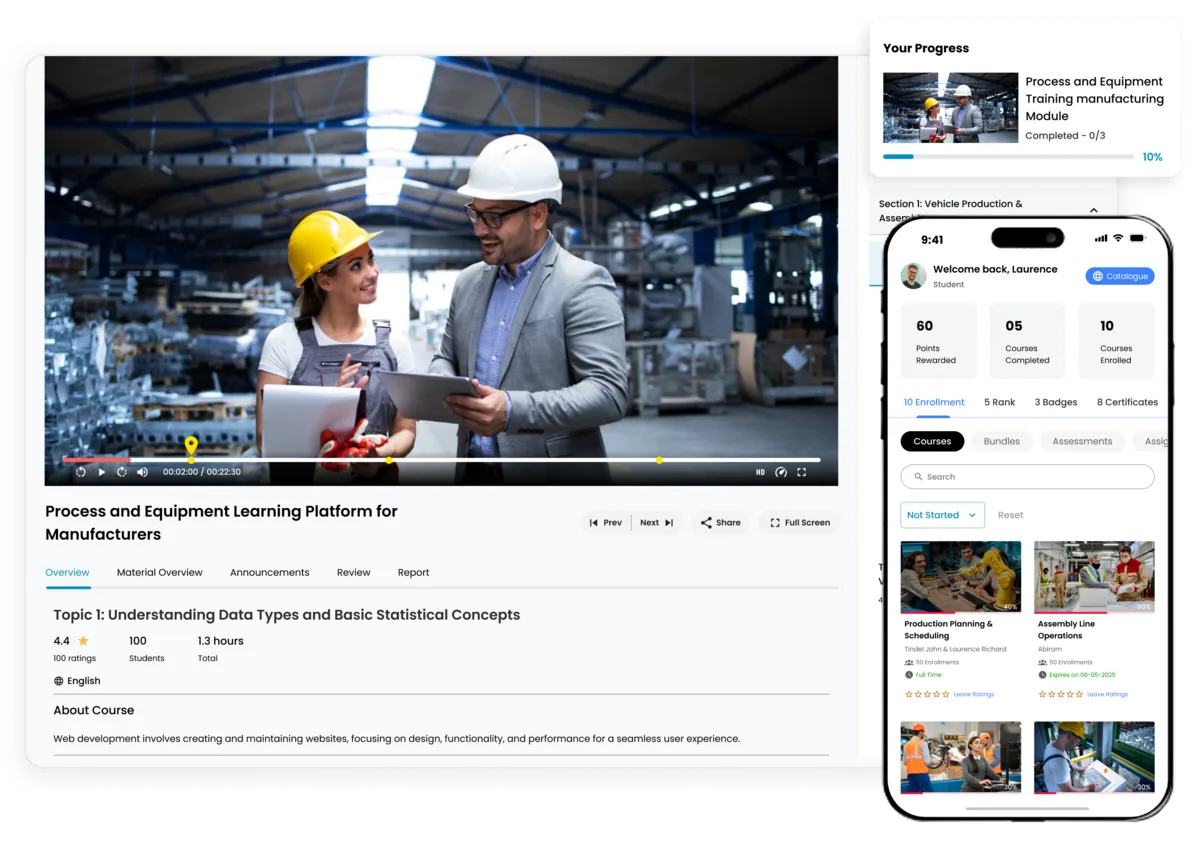The height and width of the screenshot is (842, 1200).
Task: Expand the 8 Certificates tab
Action: [x=1126, y=402]
